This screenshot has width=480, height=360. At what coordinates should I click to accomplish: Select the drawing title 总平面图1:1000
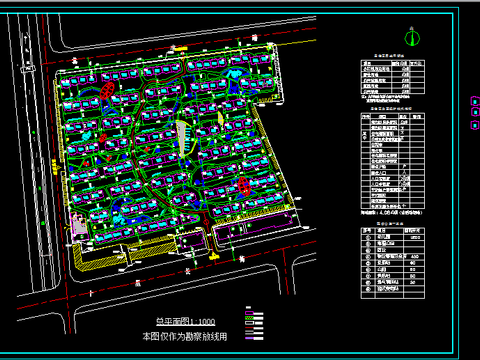pos(186,322)
